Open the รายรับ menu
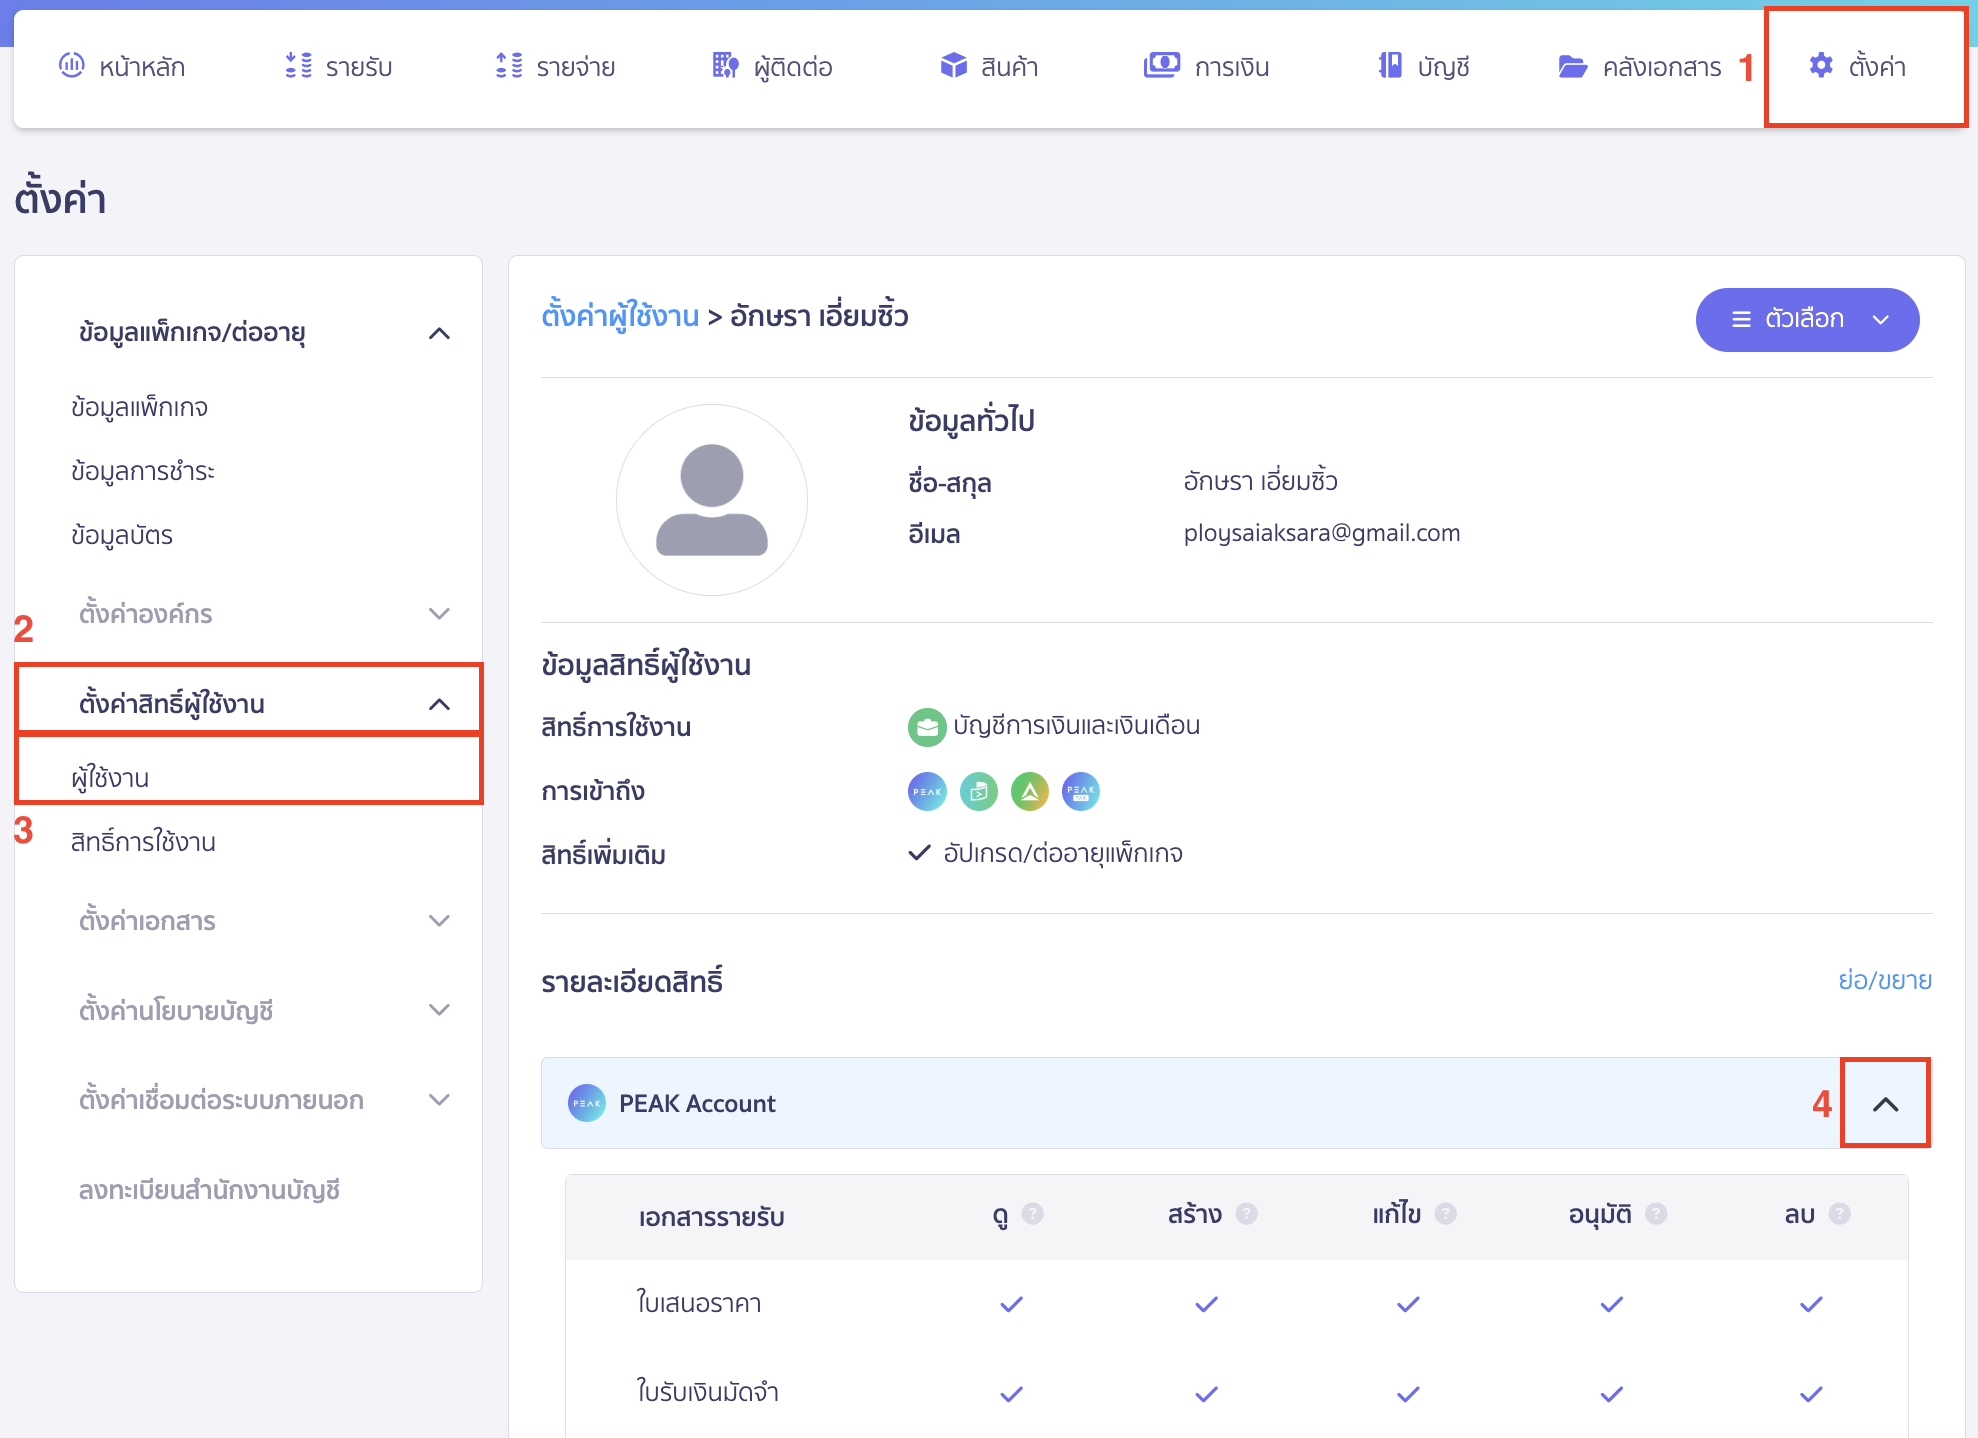The height and width of the screenshot is (1438, 1978). [338, 67]
